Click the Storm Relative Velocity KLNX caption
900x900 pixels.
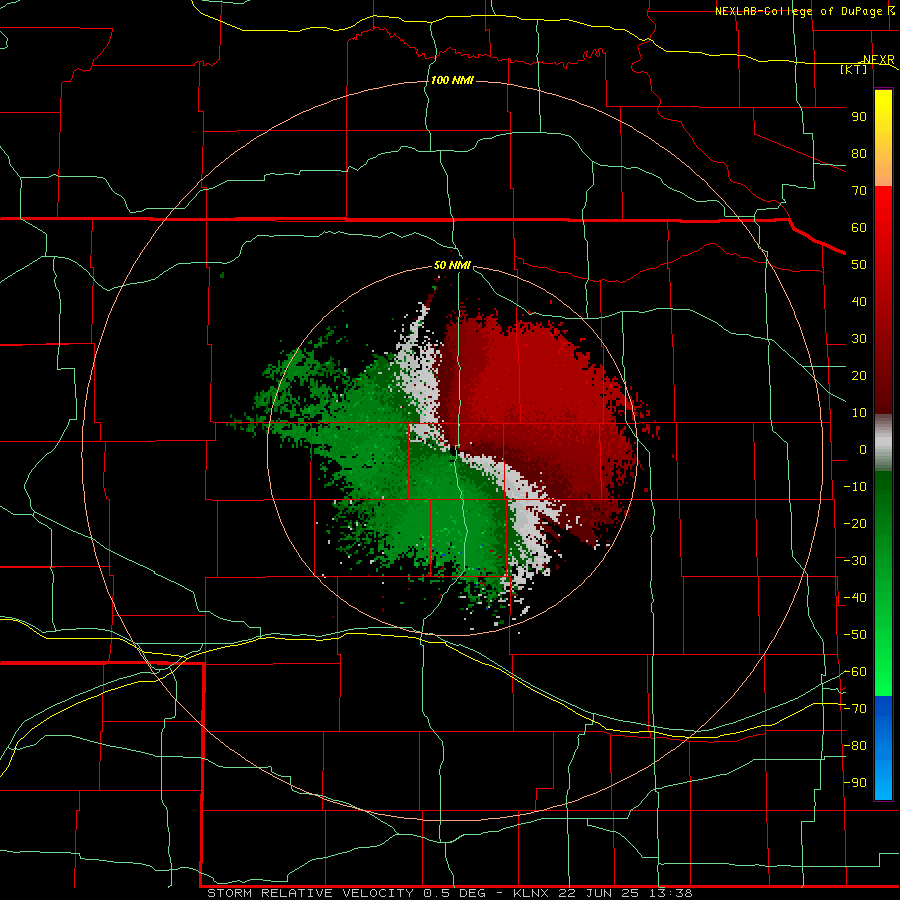(x=450, y=893)
